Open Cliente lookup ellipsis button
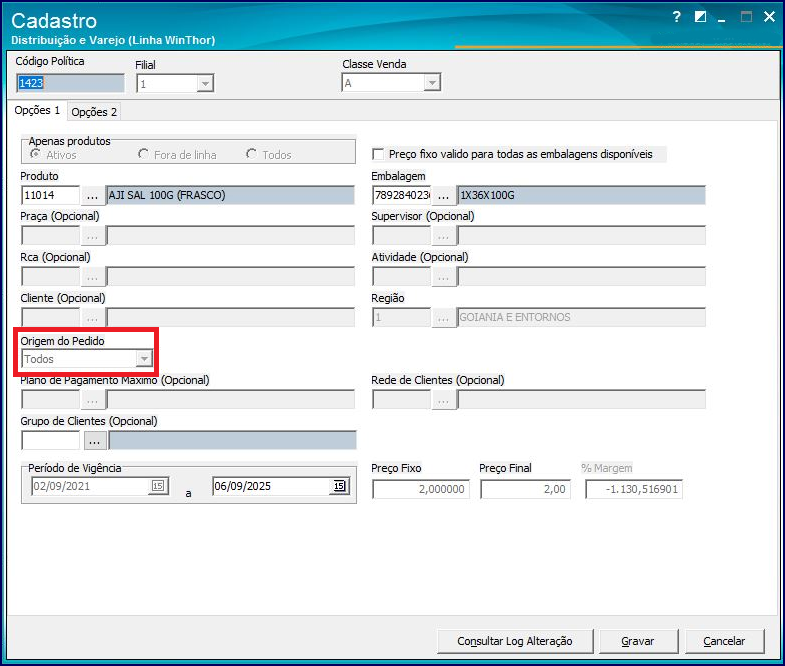 click(x=93, y=318)
